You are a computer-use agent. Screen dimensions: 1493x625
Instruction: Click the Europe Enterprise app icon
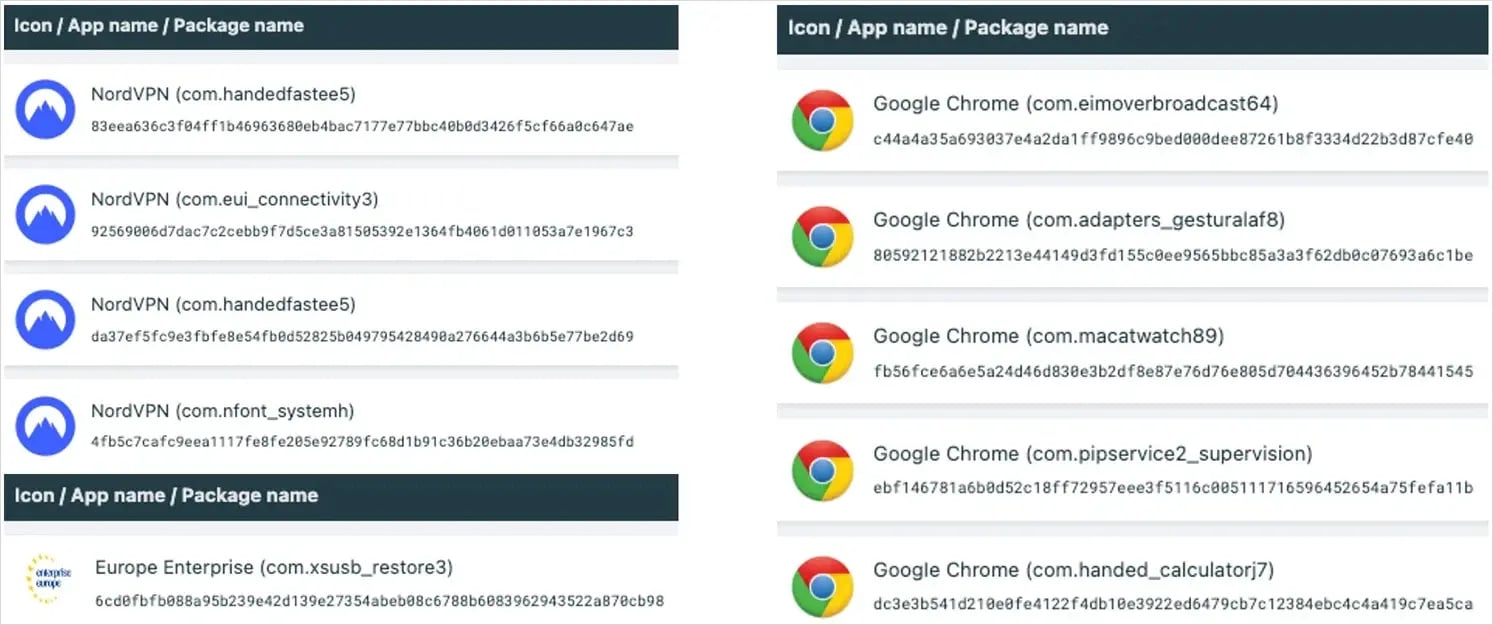click(46, 582)
